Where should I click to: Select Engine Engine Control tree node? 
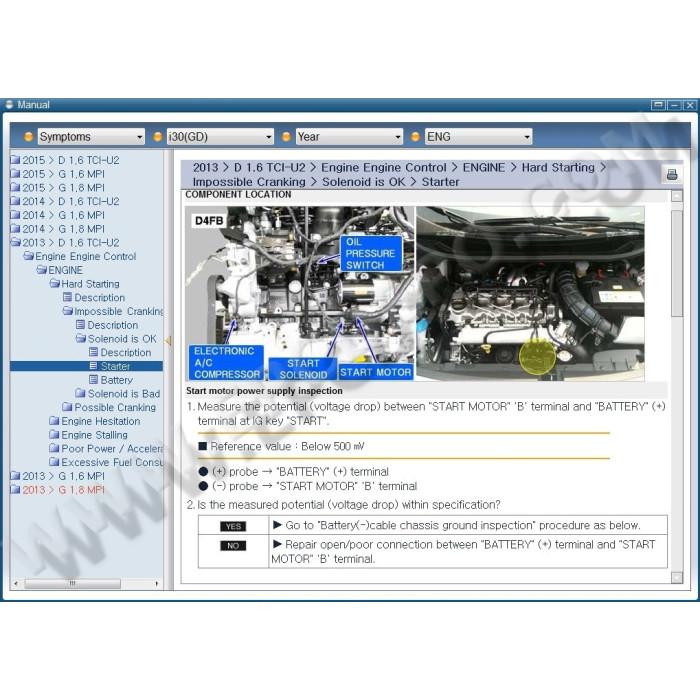[86, 256]
